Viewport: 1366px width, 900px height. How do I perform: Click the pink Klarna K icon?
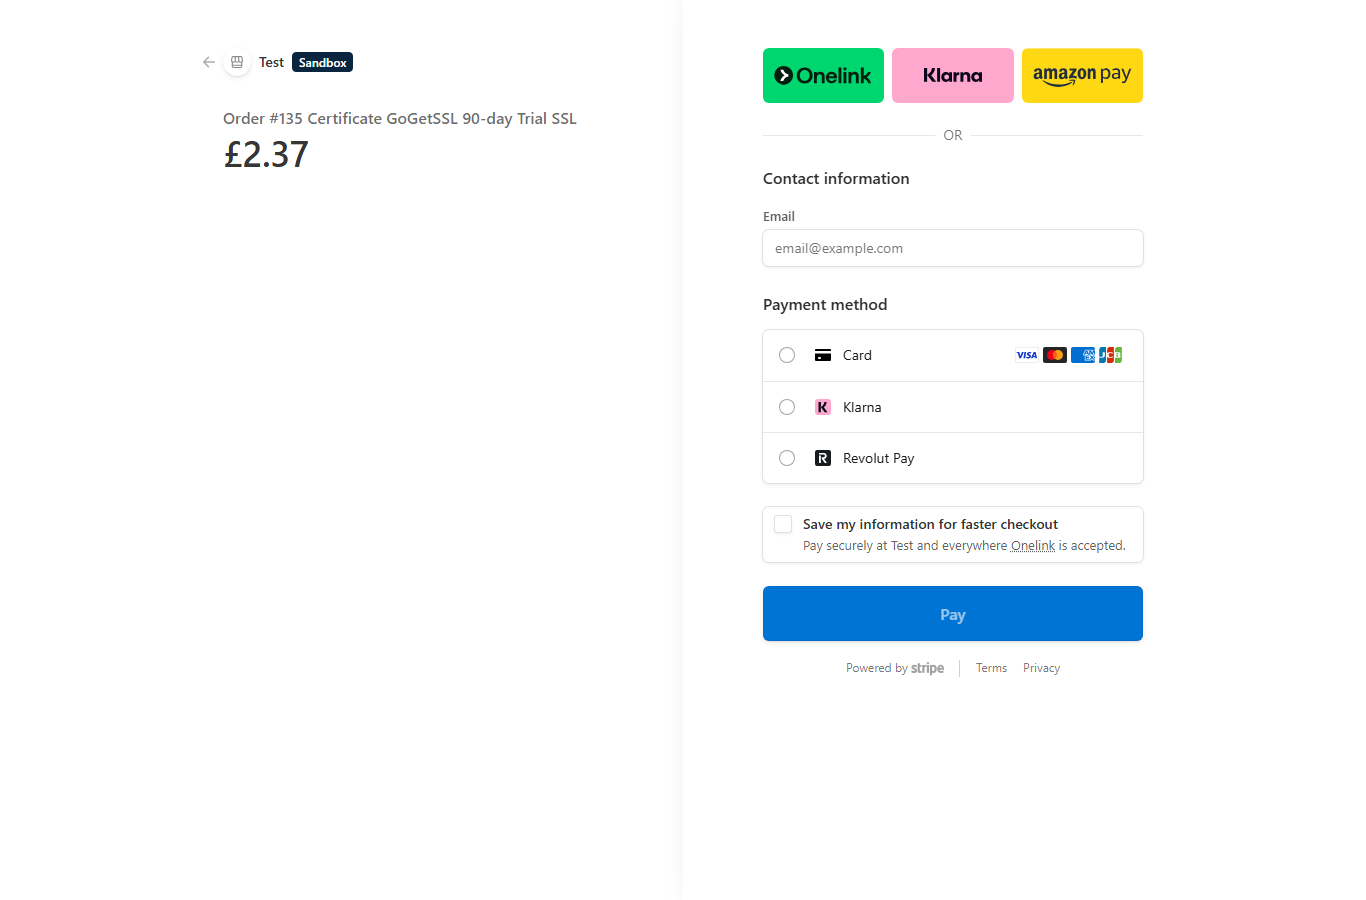click(x=823, y=407)
